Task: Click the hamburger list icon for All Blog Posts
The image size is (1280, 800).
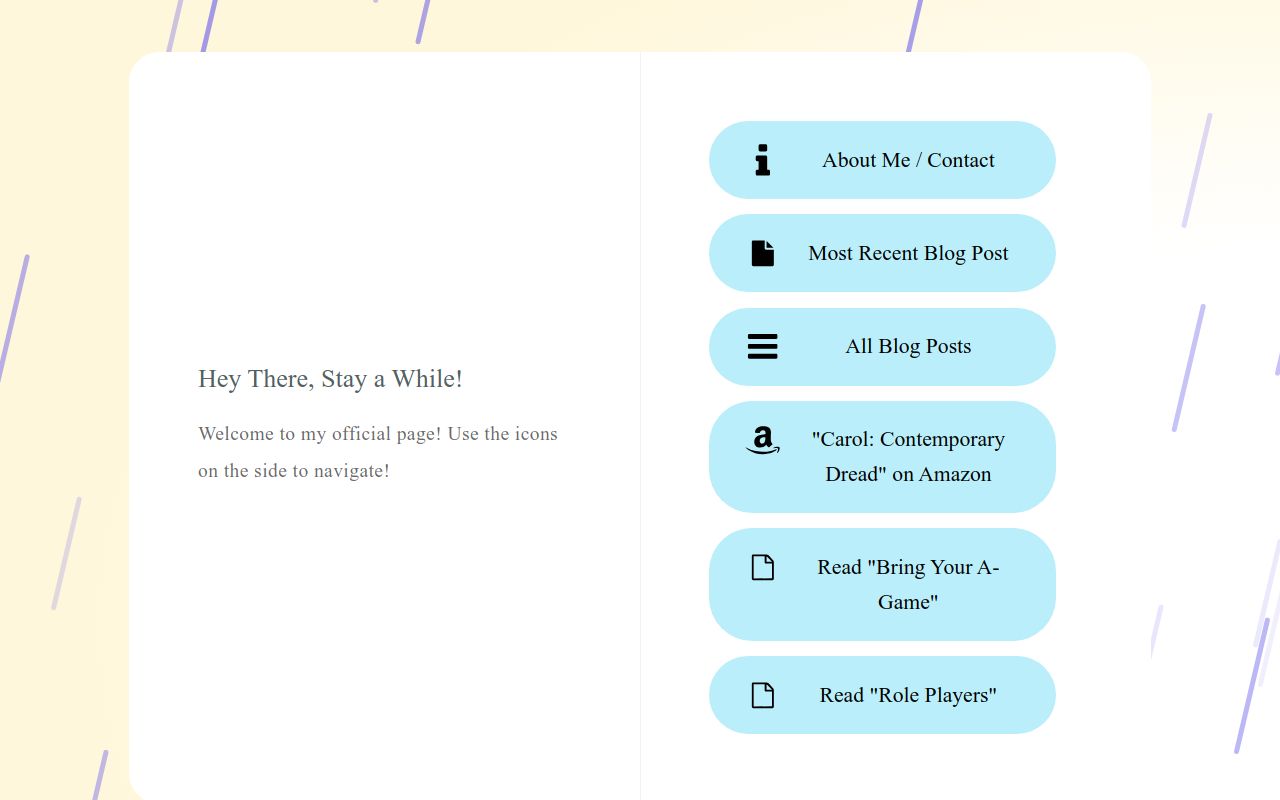Action: [762, 346]
